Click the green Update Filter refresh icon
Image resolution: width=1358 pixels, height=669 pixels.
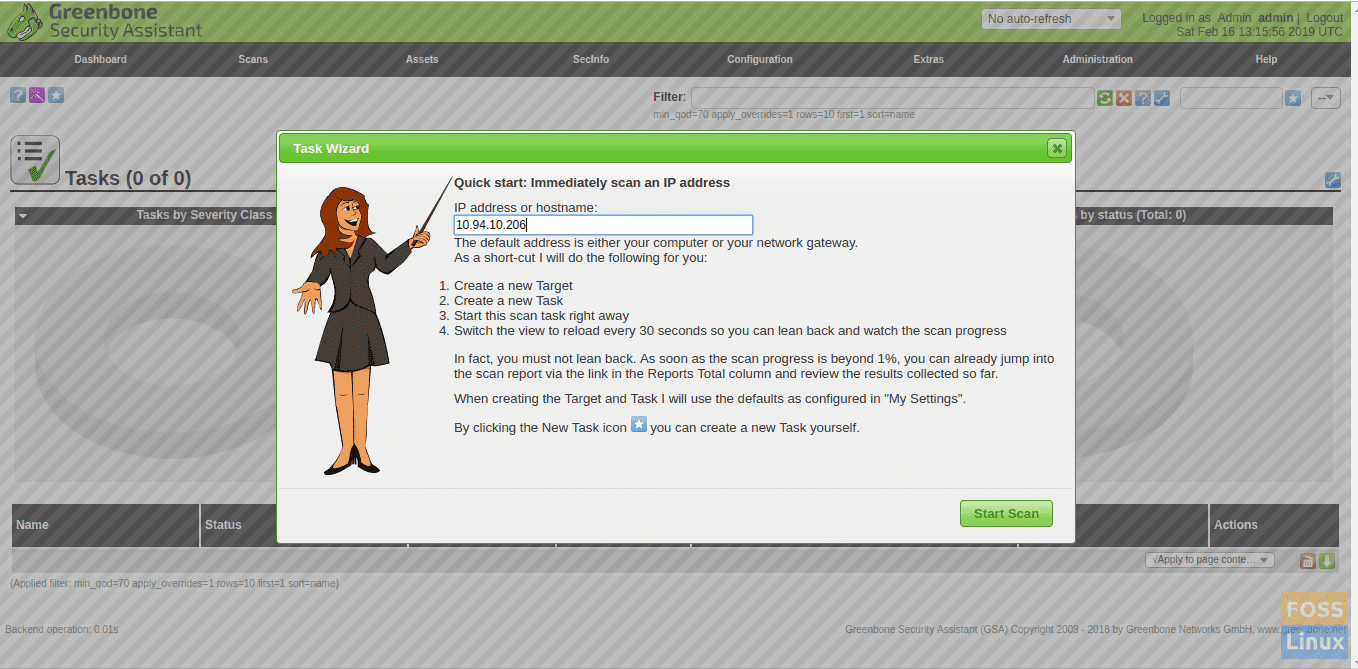click(1105, 98)
